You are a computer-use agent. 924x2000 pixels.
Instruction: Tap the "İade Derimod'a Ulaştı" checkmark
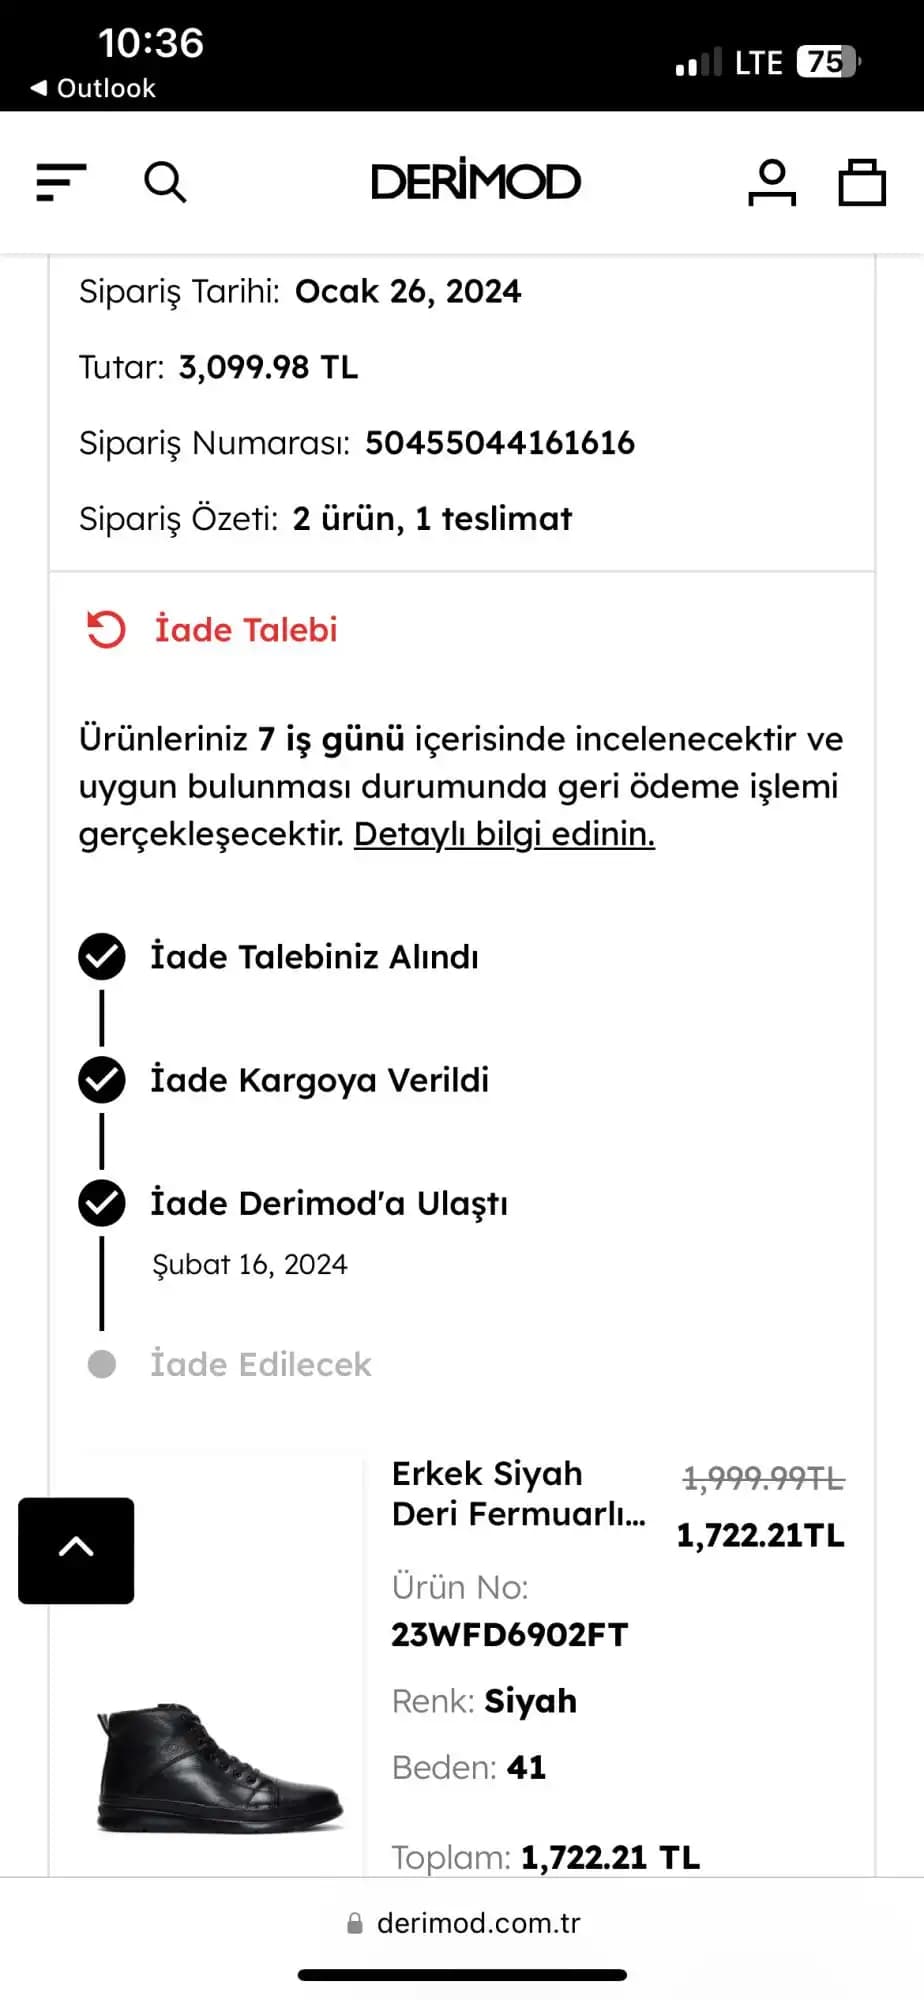[x=102, y=1203]
